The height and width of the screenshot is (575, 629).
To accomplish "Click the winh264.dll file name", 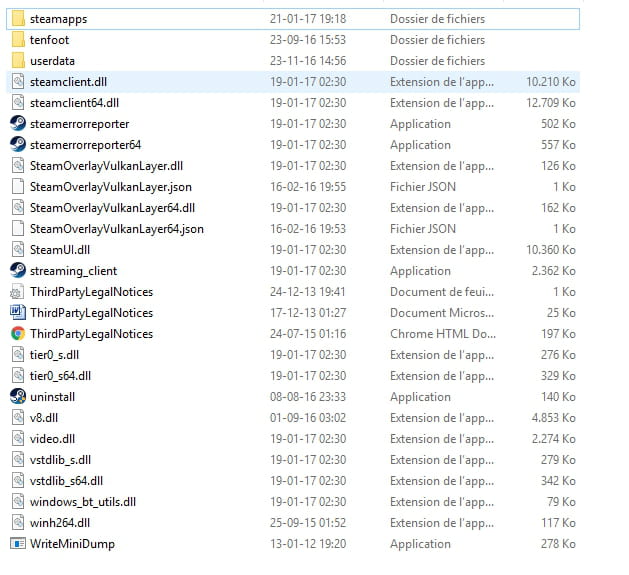I will tap(60, 523).
